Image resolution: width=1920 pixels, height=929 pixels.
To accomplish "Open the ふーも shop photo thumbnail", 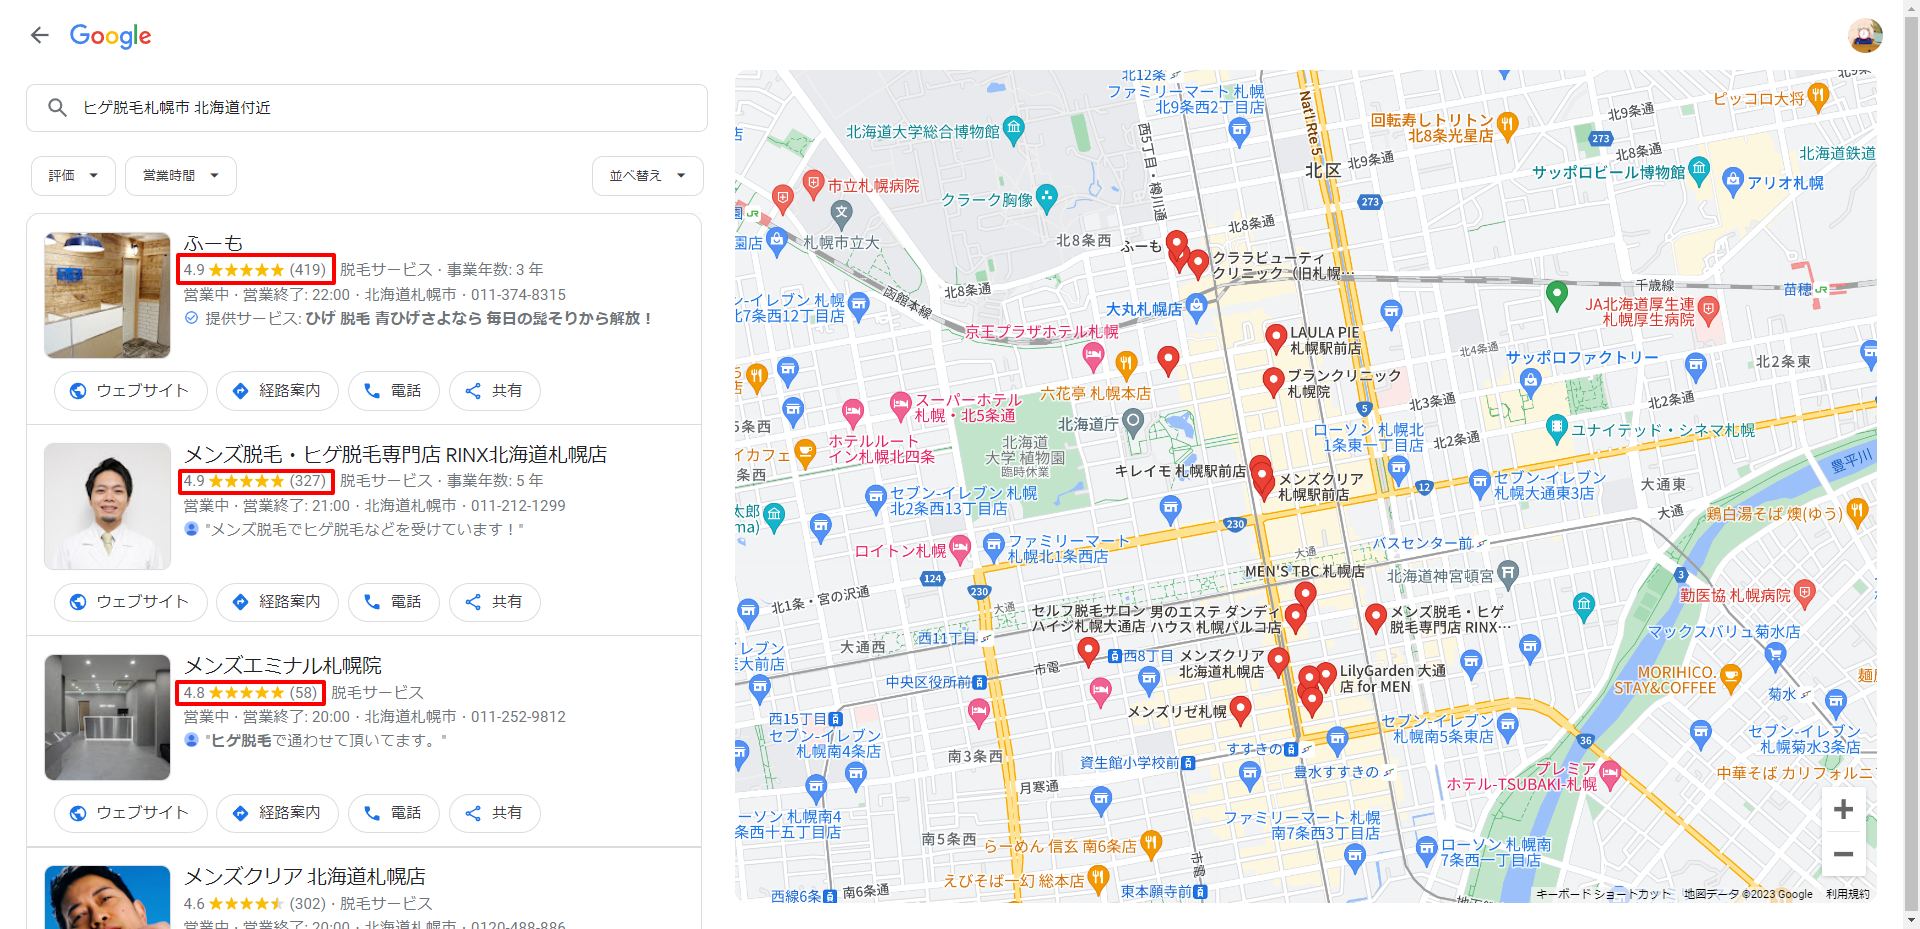I will click(107, 295).
